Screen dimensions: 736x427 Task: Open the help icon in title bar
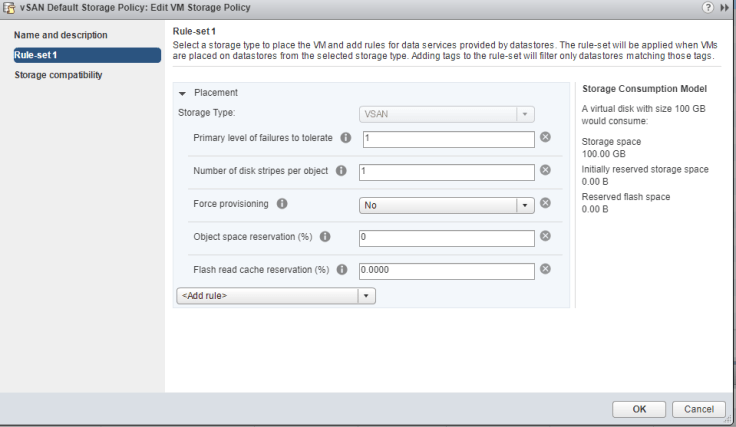tap(709, 8)
